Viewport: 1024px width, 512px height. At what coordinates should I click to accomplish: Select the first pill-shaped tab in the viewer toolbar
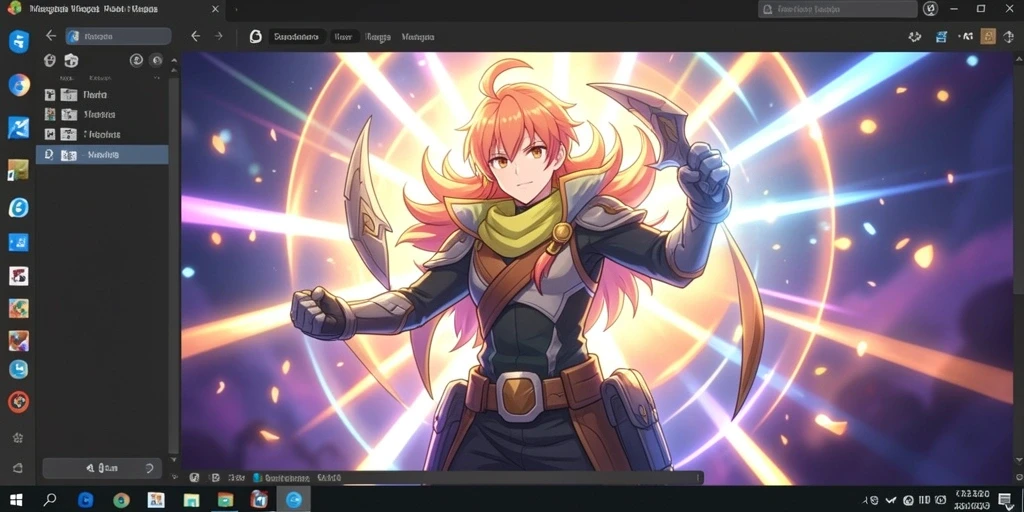[296, 37]
